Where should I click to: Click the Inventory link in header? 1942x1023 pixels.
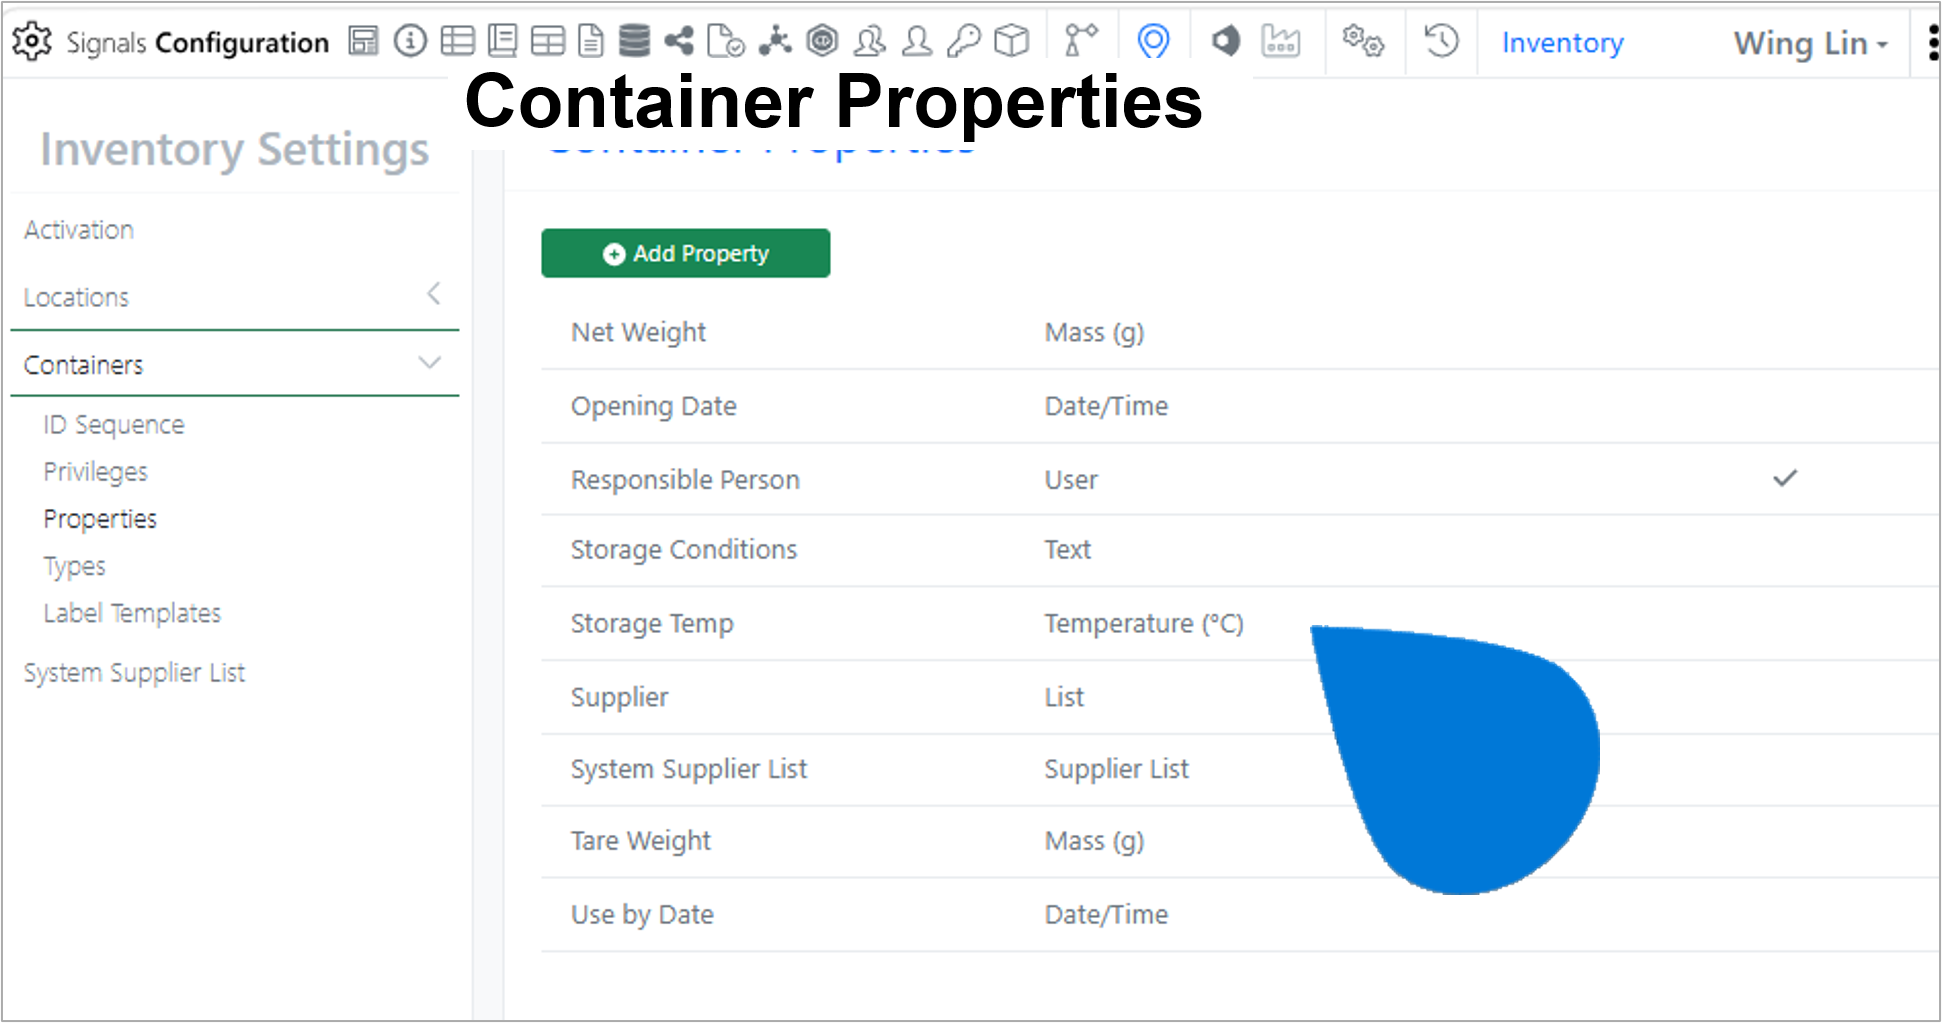pyautogui.click(x=1562, y=43)
